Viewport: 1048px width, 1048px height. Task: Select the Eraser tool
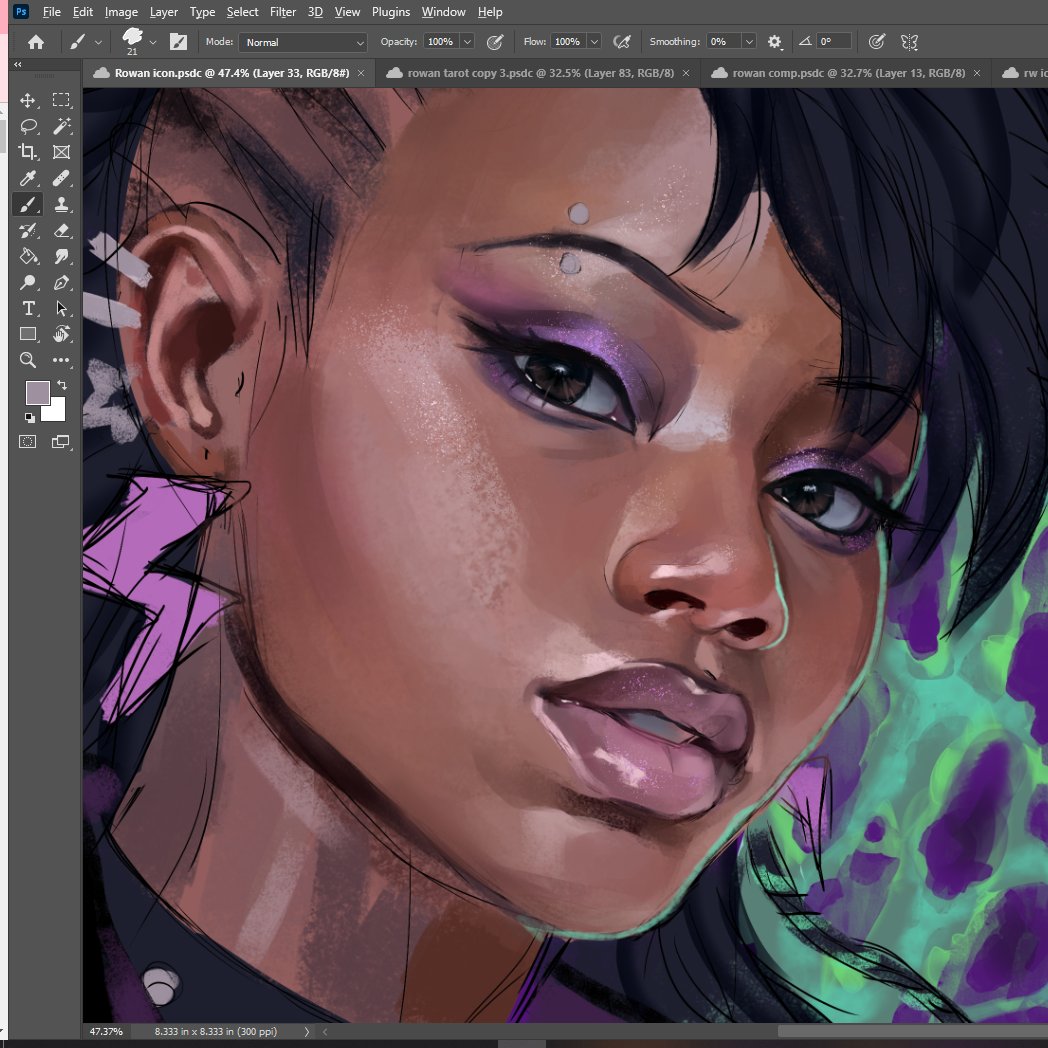61,231
